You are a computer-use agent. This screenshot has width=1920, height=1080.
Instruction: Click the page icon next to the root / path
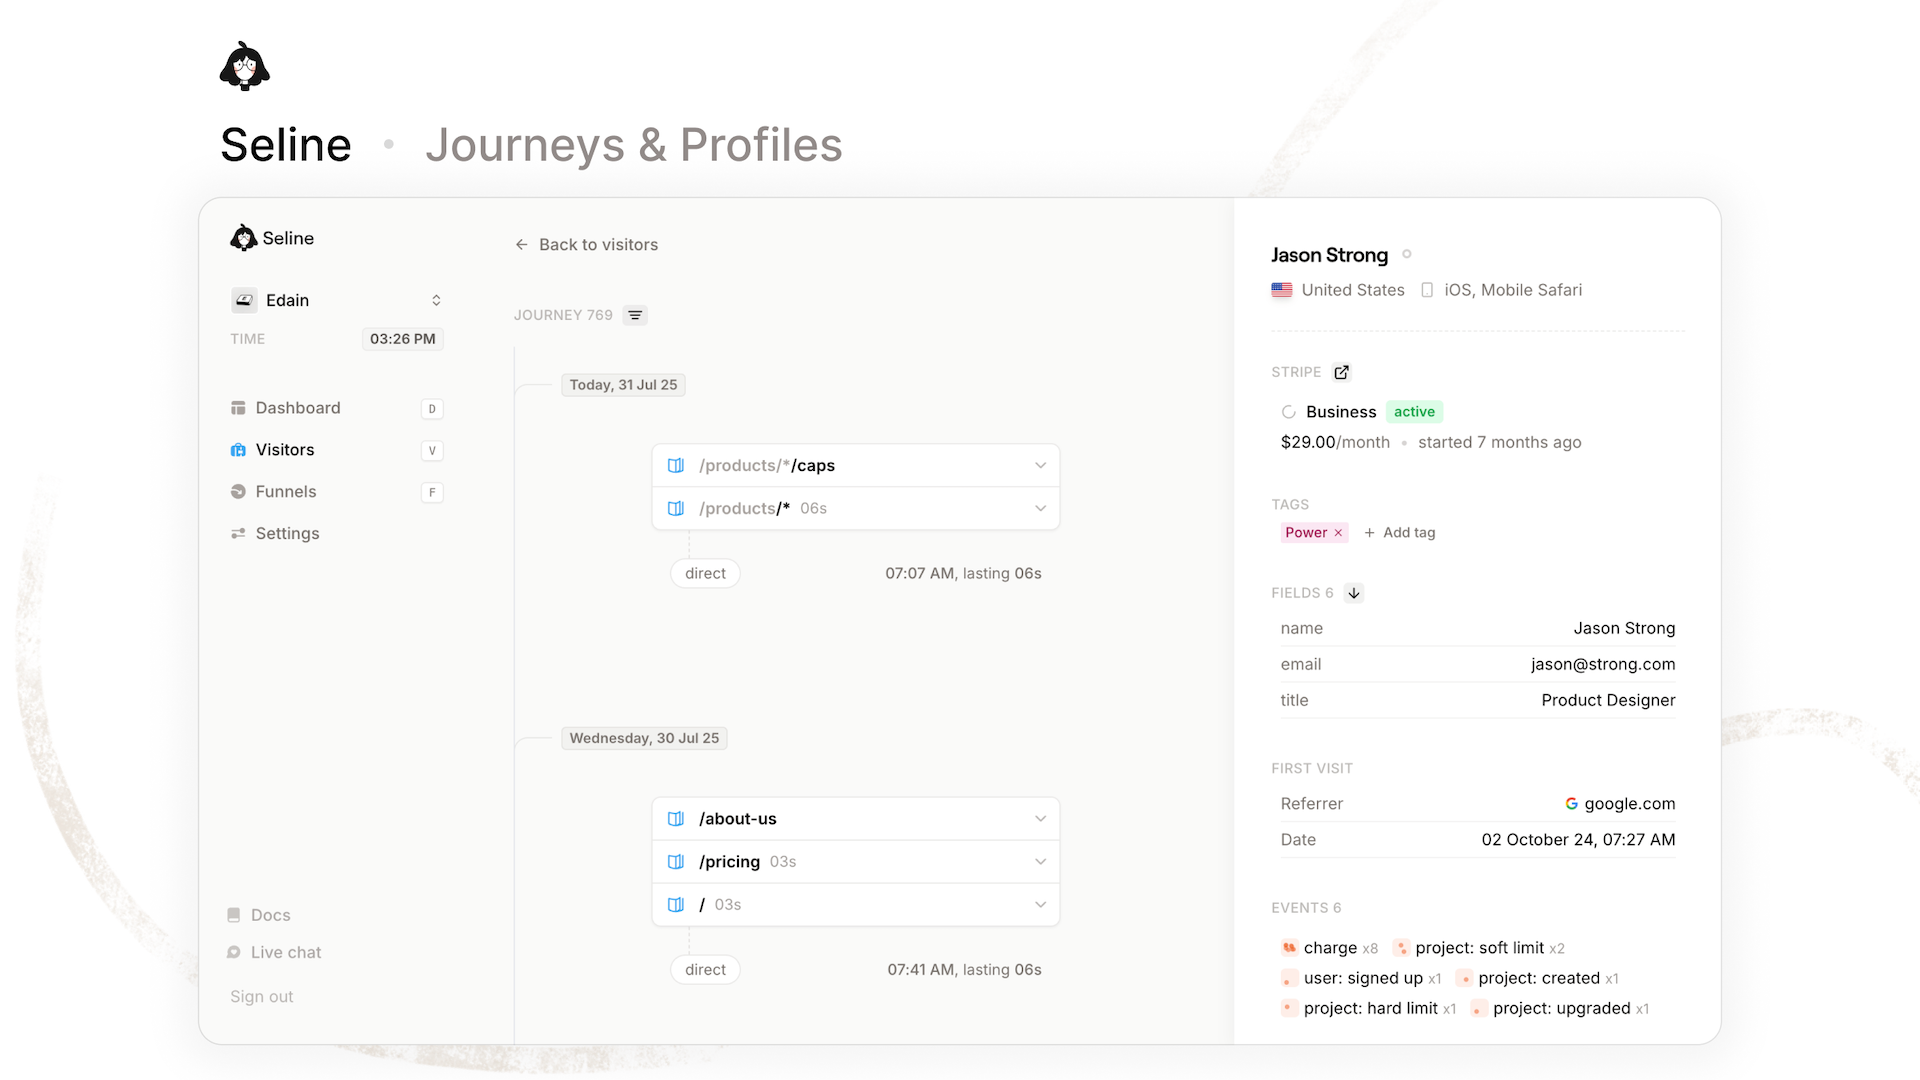tap(676, 905)
